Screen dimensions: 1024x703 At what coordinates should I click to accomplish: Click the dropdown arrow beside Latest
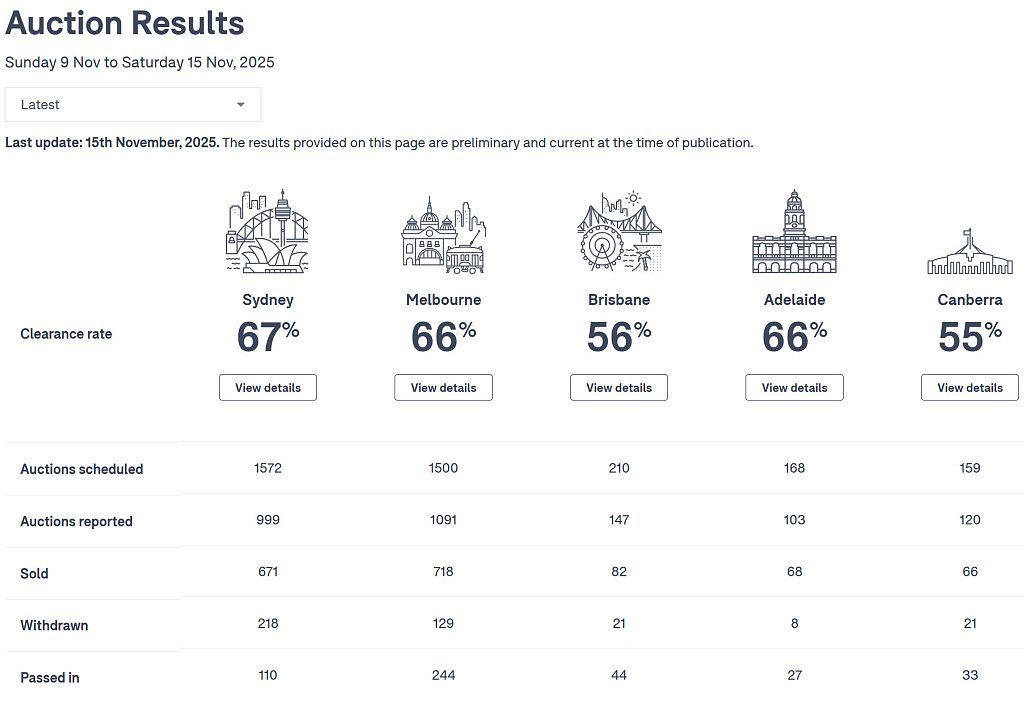click(240, 105)
